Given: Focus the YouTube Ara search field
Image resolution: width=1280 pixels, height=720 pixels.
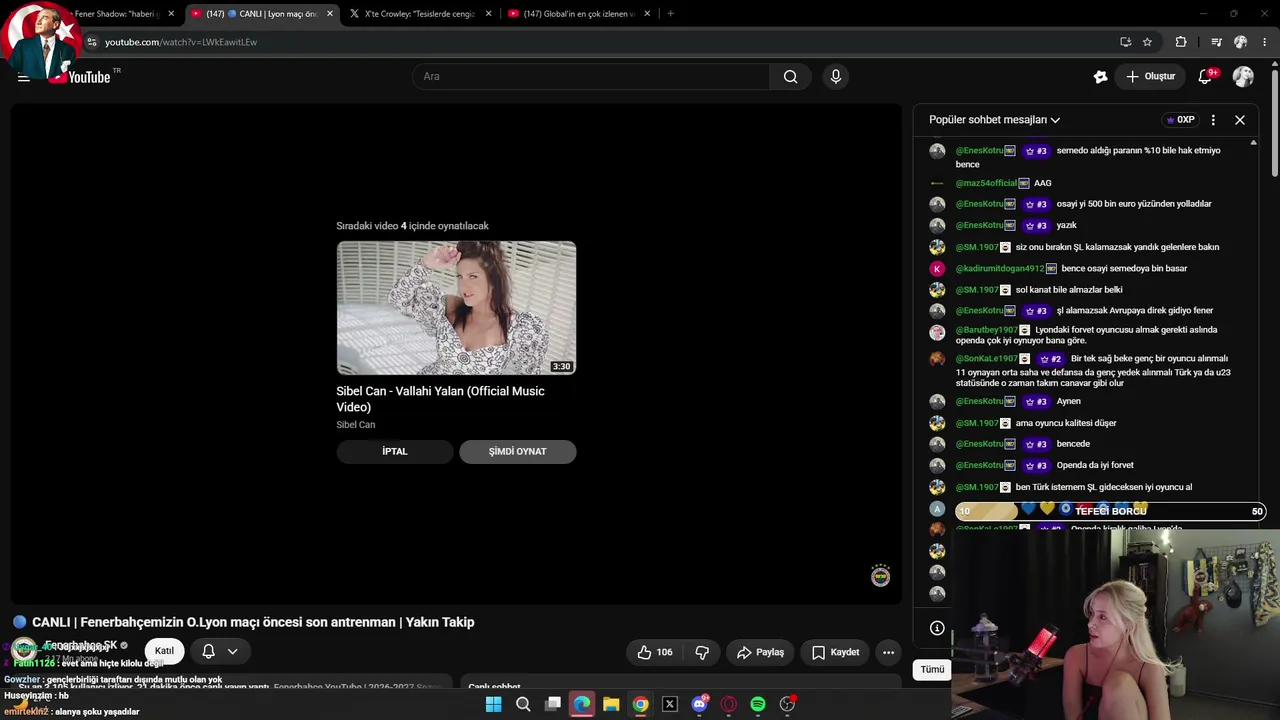Looking at the screenshot, I should coord(591,77).
